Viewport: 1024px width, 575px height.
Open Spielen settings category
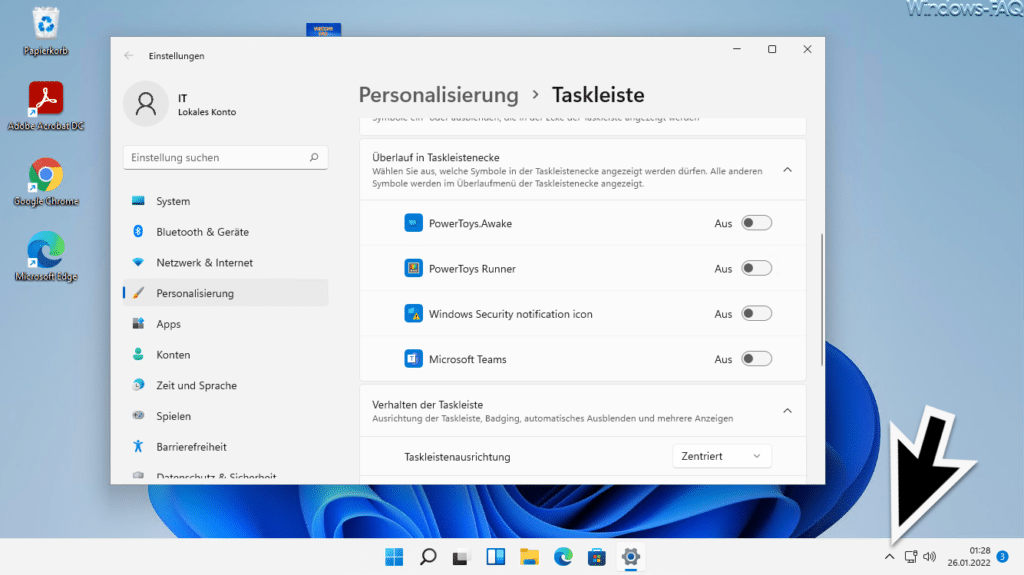coord(225,416)
